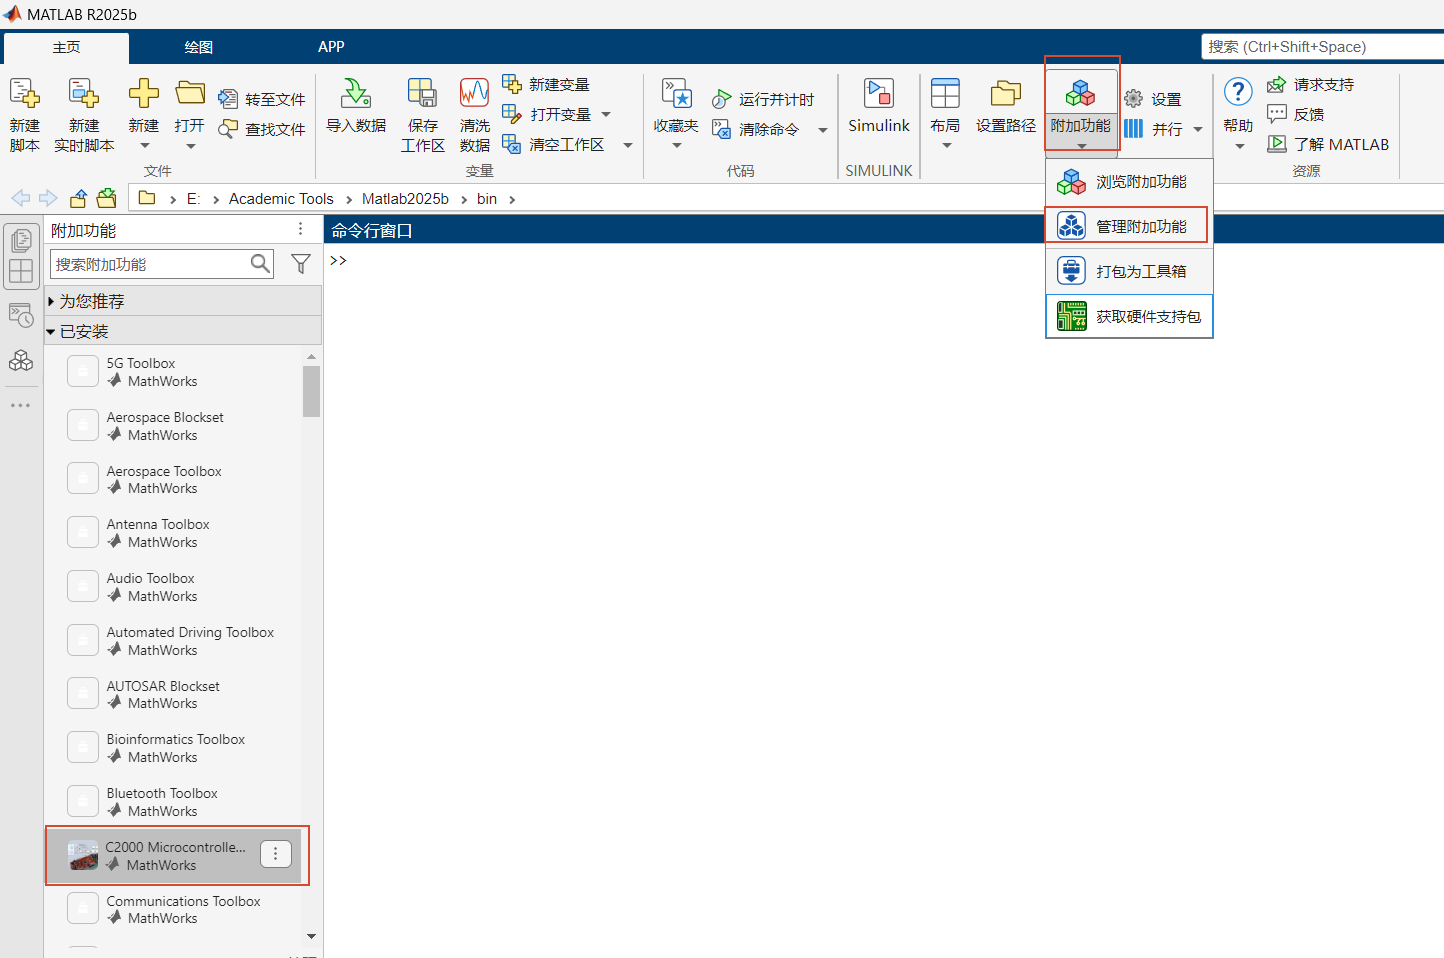
Task: Click the search magnifier in add-ons panel
Action: point(260,264)
